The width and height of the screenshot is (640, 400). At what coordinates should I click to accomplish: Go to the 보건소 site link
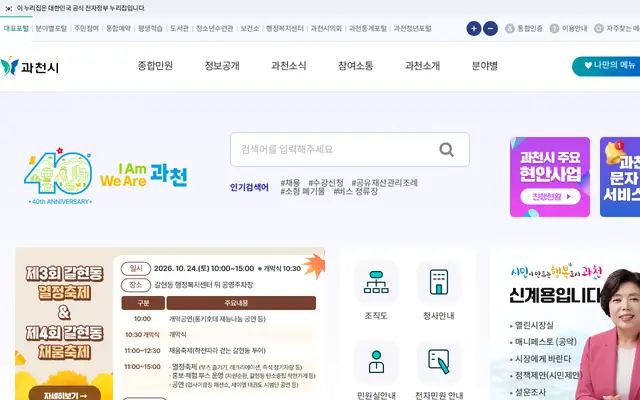(249, 29)
